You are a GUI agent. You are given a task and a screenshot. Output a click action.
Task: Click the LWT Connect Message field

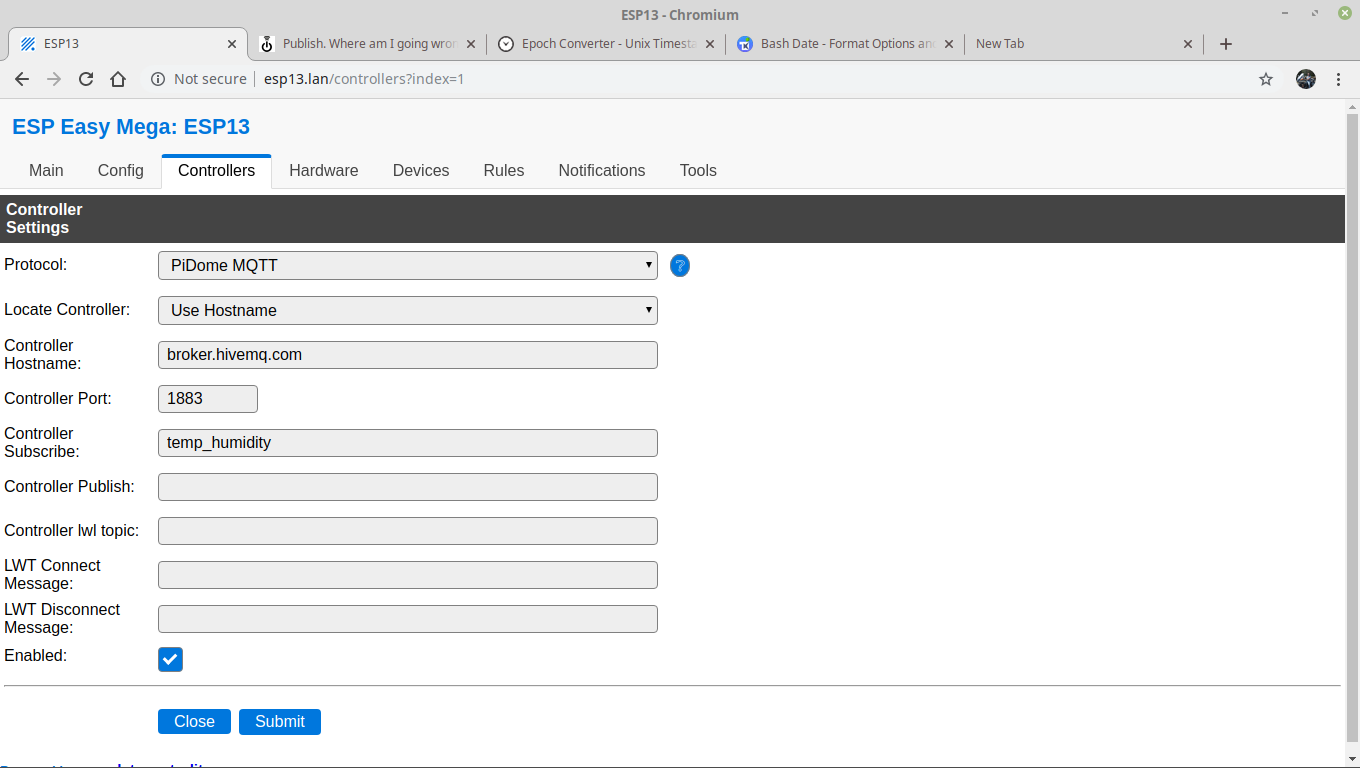[x=408, y=575]
